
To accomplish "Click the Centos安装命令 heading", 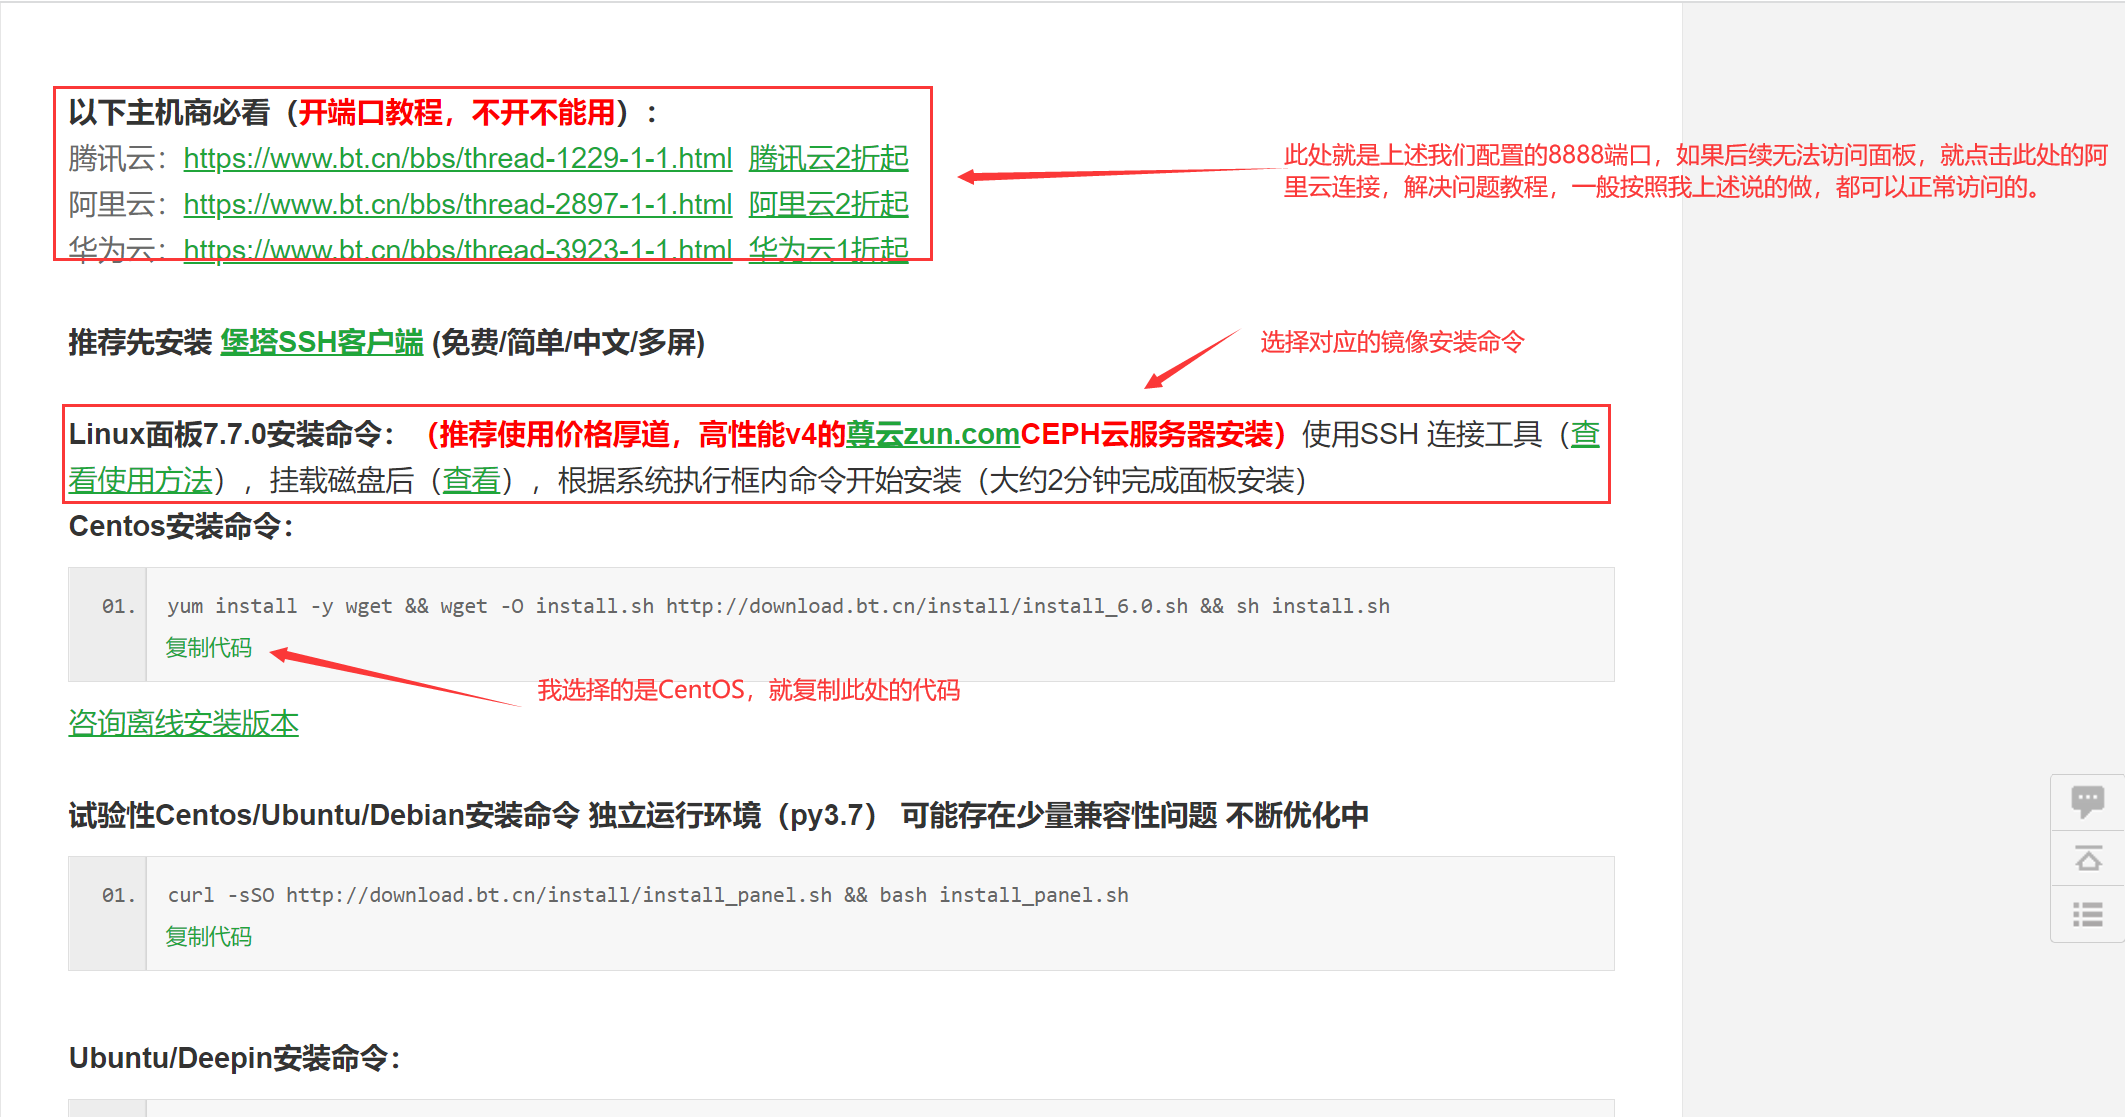I will coord(181,526).
